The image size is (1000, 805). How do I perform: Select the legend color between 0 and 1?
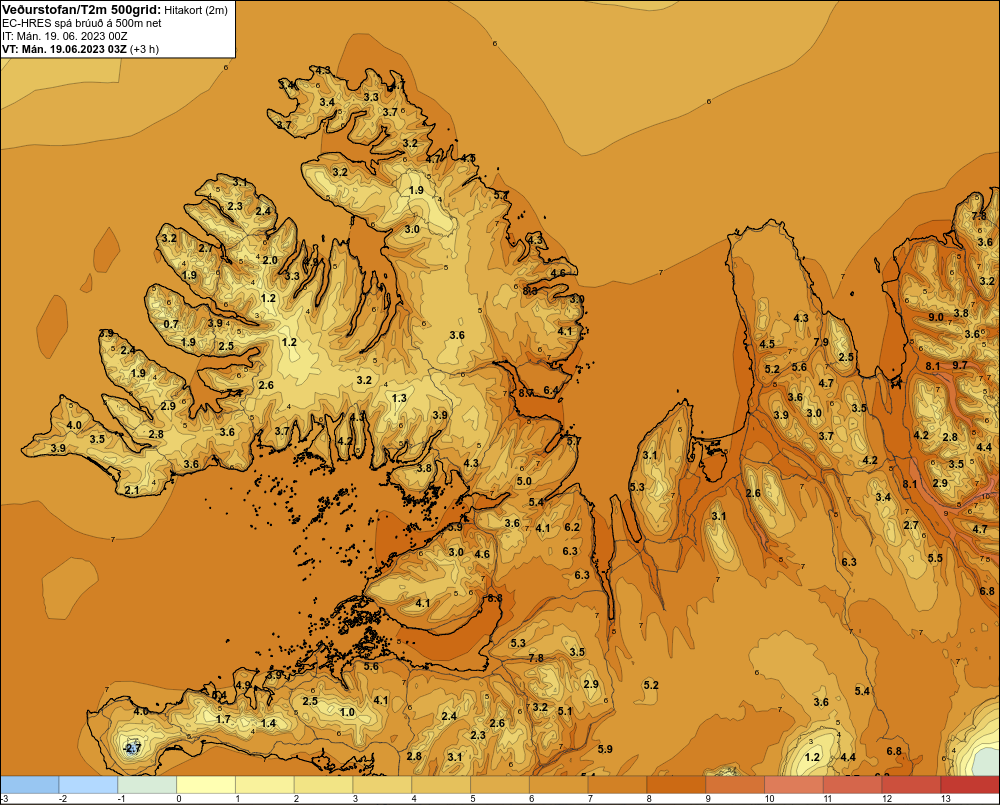206,784
